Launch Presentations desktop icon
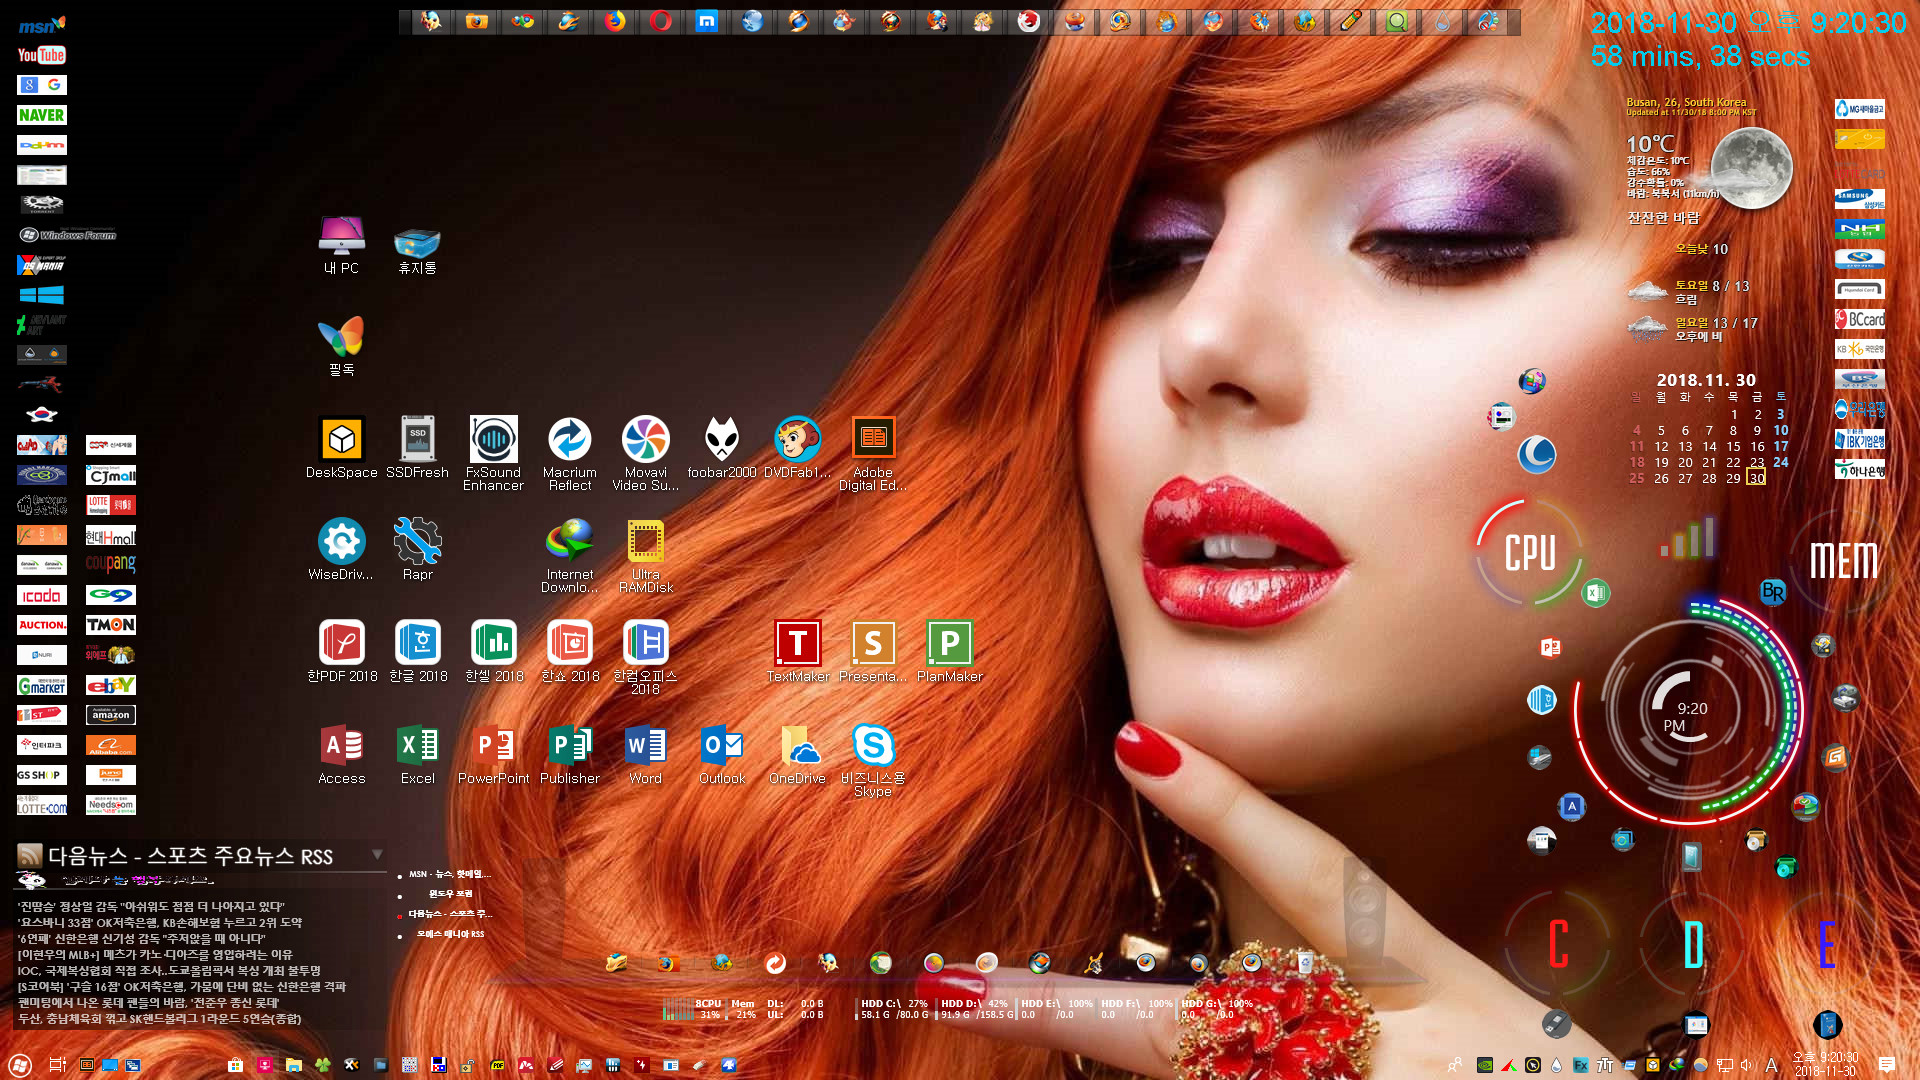 (873, 651)
